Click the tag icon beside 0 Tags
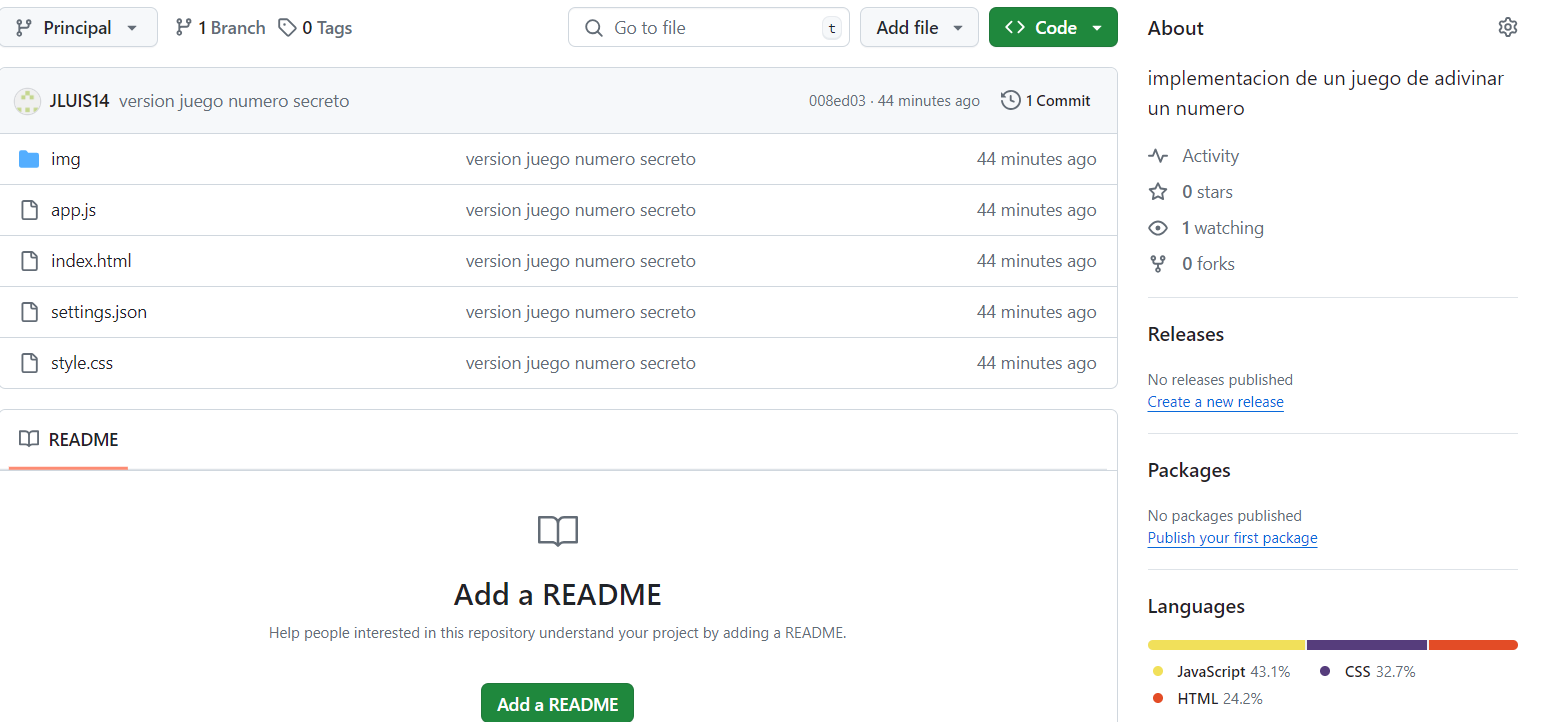The width and height of the screenshot is (1563, 722). pyautogui.click(x=287, y=27)
